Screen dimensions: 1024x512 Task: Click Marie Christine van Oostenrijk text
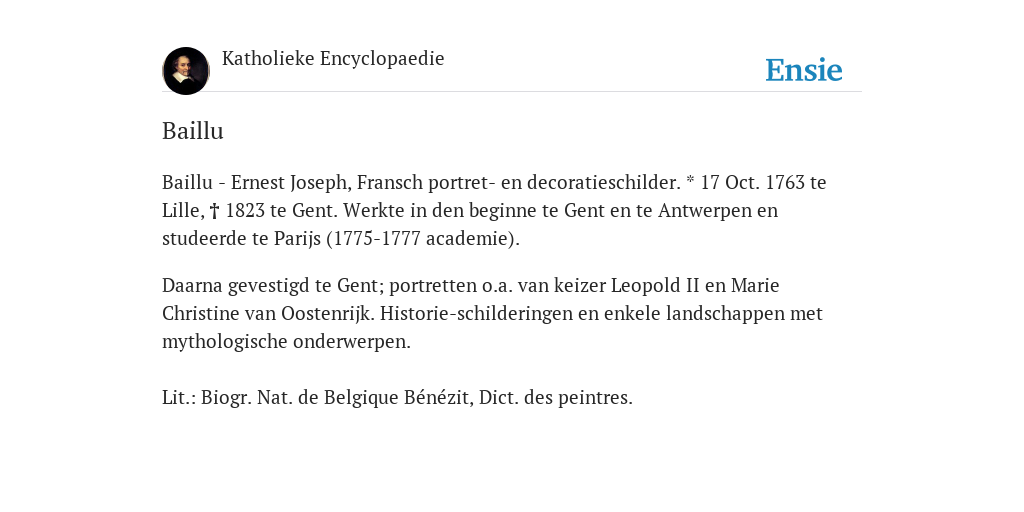470,299
